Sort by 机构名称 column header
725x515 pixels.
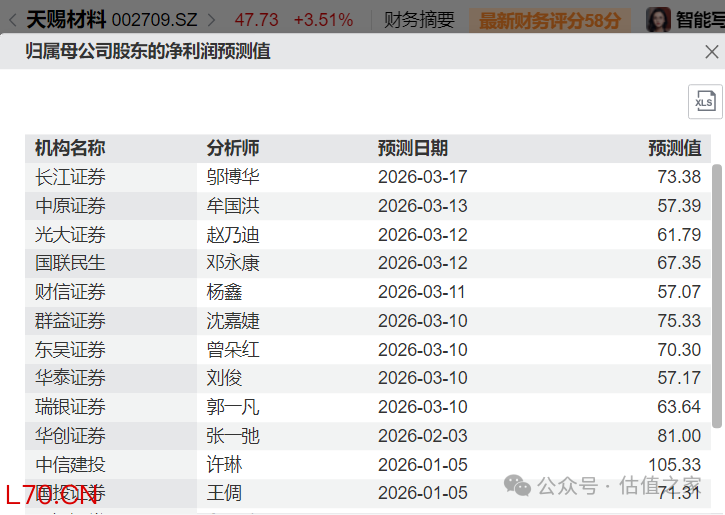point(70,148)
